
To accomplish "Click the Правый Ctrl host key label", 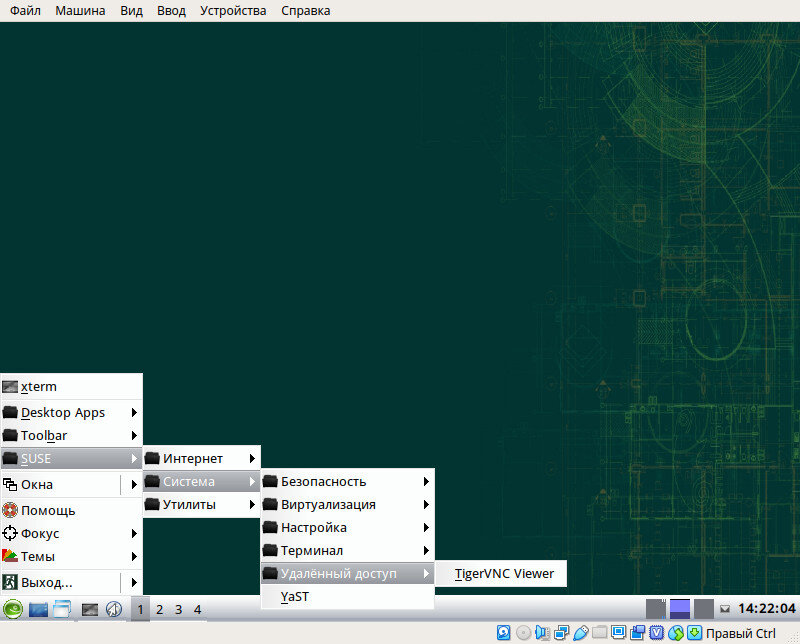I will pos(740,633).
